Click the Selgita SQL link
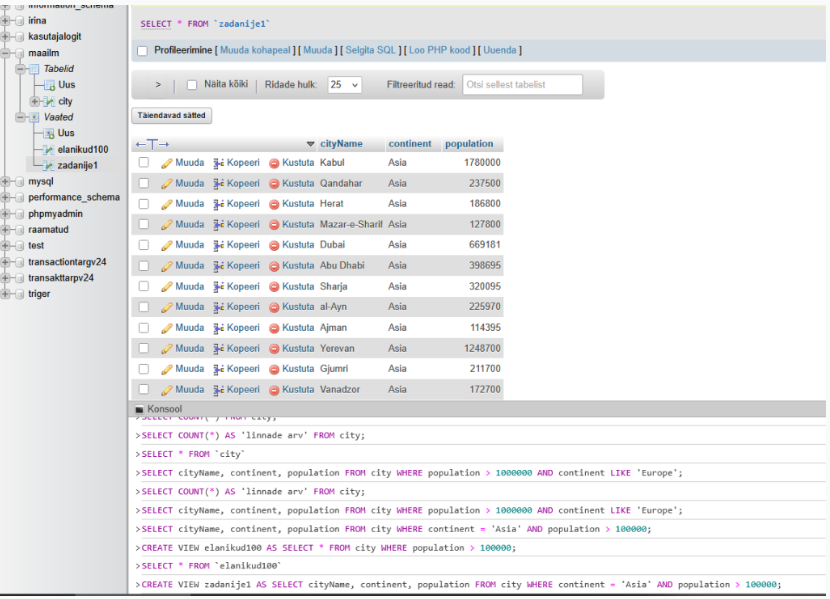Image resolution: width=830 pixels, height=599 pixels. tap(371, 50)
